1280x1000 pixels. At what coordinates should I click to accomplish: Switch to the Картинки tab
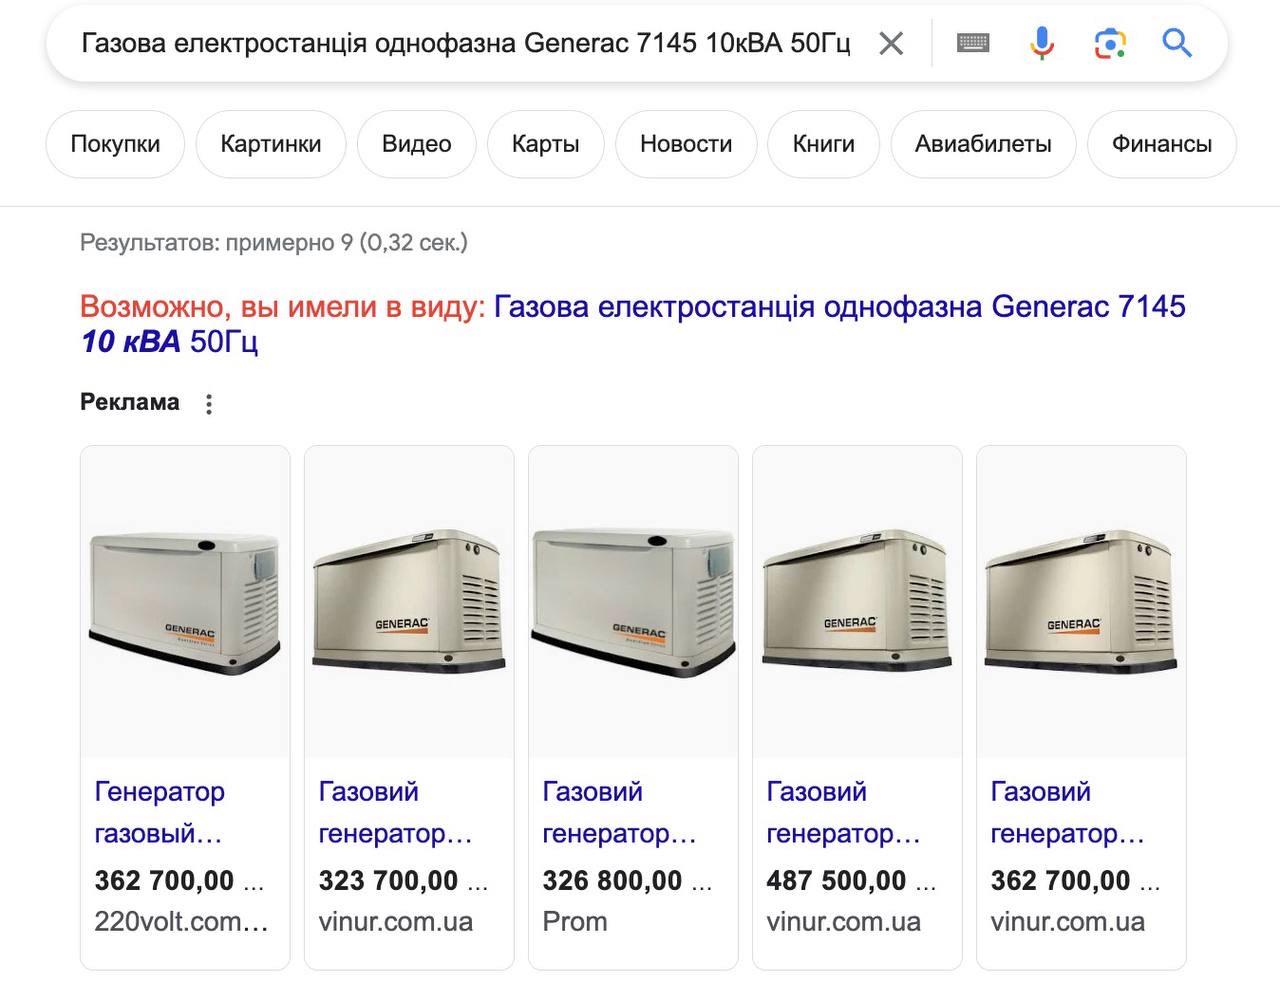271,144
